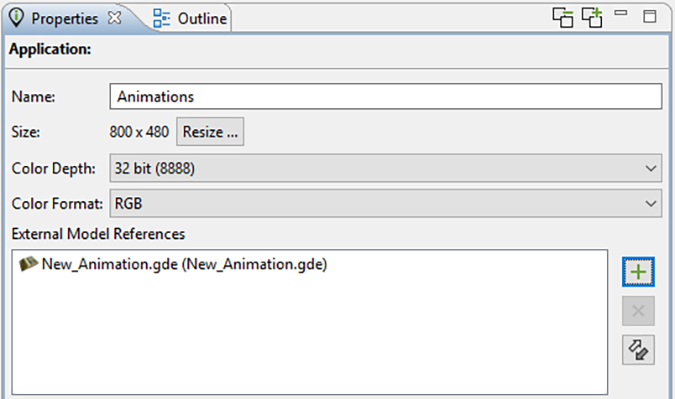
Task: Click the empty area of the references list
Action: tap(310, 336)
